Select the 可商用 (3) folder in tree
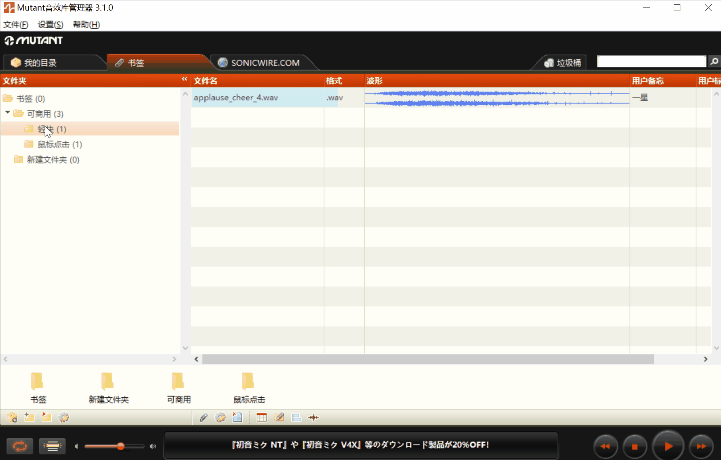 (x=45, y=114)
